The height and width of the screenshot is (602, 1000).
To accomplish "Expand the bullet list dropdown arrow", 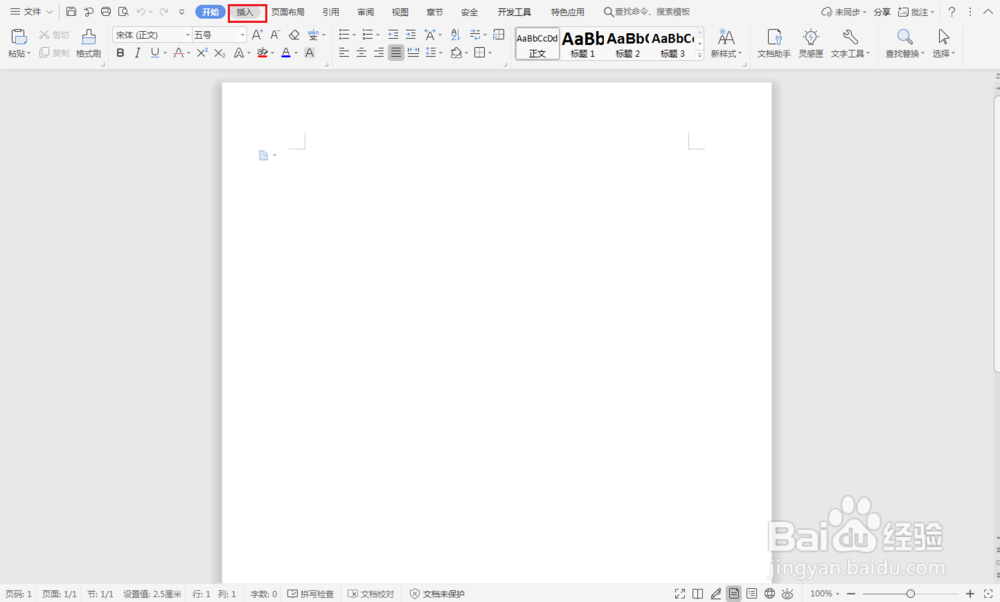I will point(355,34).
